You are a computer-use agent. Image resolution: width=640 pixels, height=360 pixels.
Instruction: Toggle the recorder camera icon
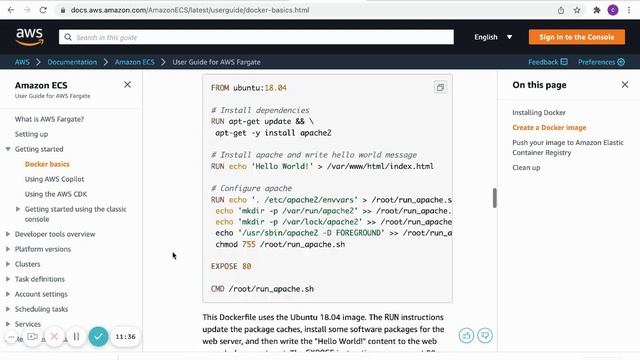pyautogui.click(x=32, y=336)
